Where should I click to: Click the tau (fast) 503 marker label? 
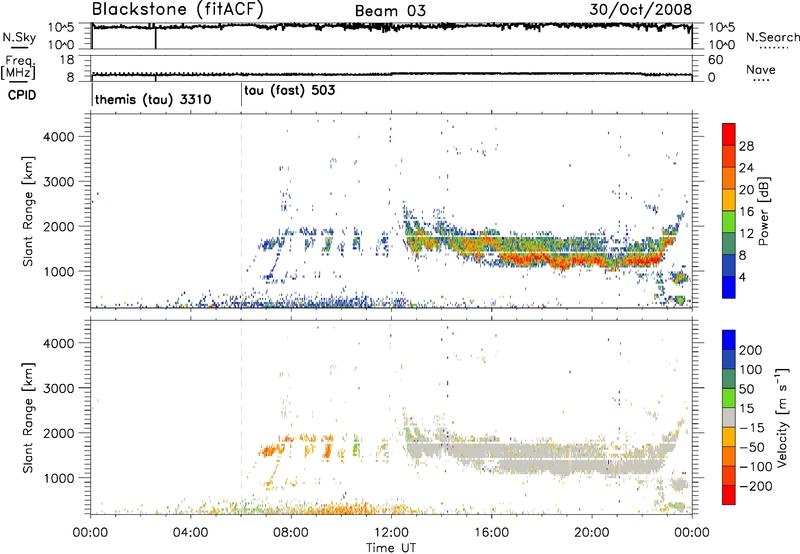point(290,91)
